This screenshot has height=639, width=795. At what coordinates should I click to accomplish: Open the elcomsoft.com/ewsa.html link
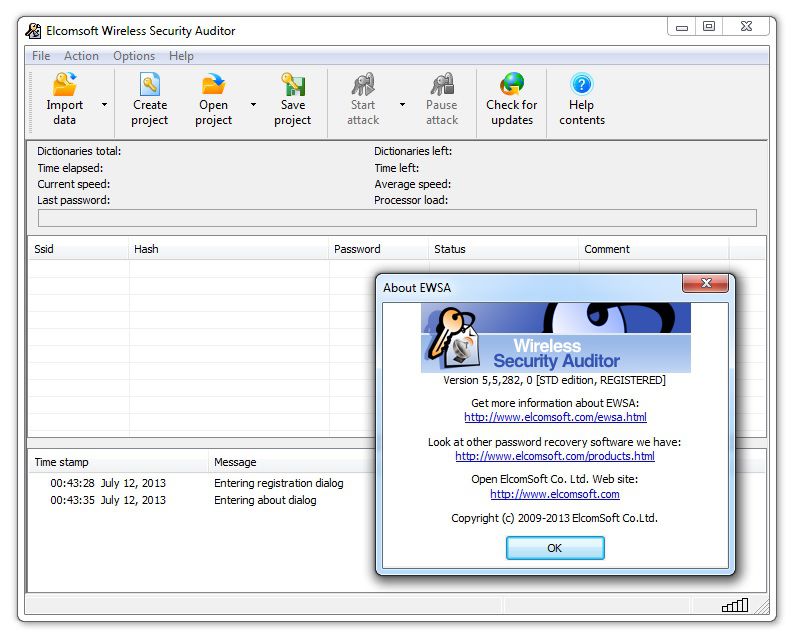point(555,417)
